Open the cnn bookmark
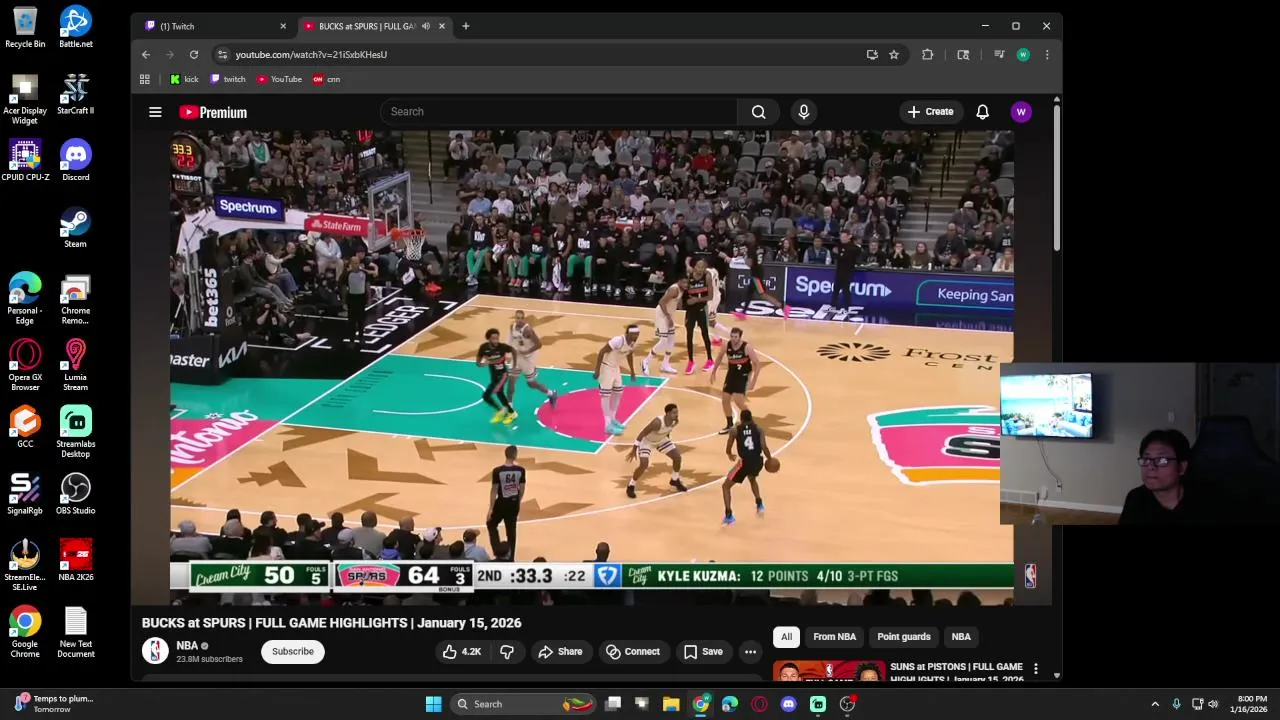Viewport: 1280px width, 720px height. (x=327, y=79)
